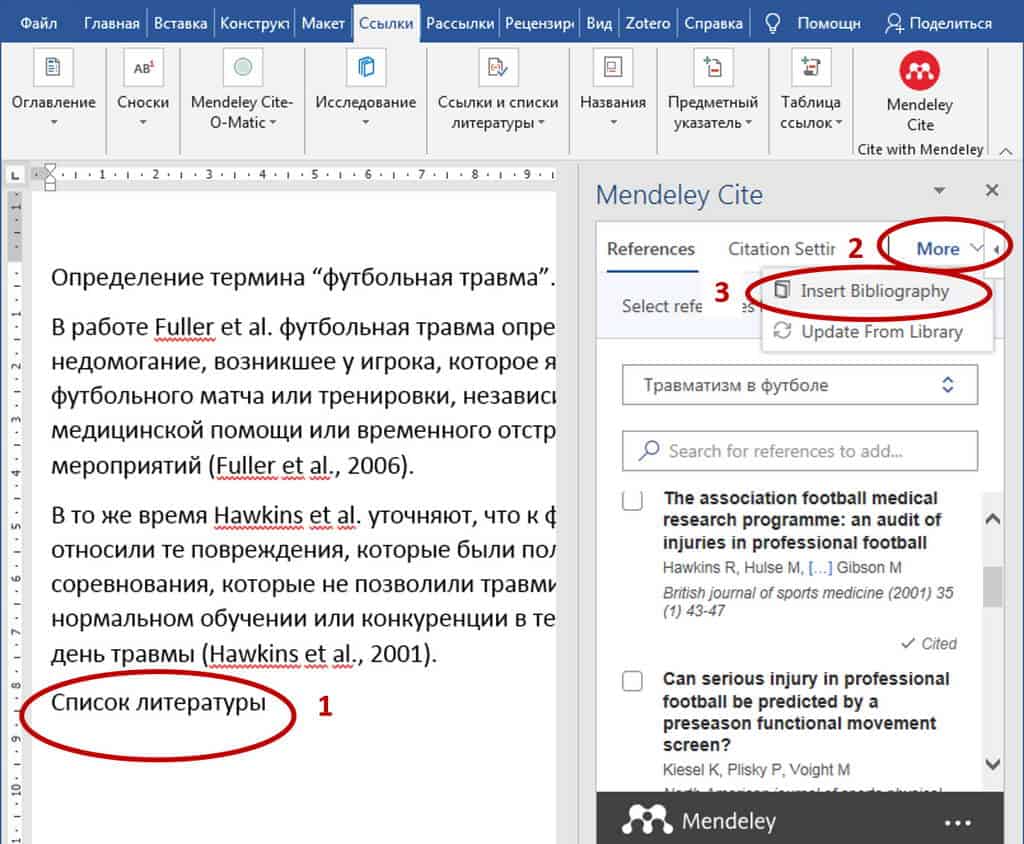
Task: Launch the red Mendeley Cite icon
Action: click(920, 71)
